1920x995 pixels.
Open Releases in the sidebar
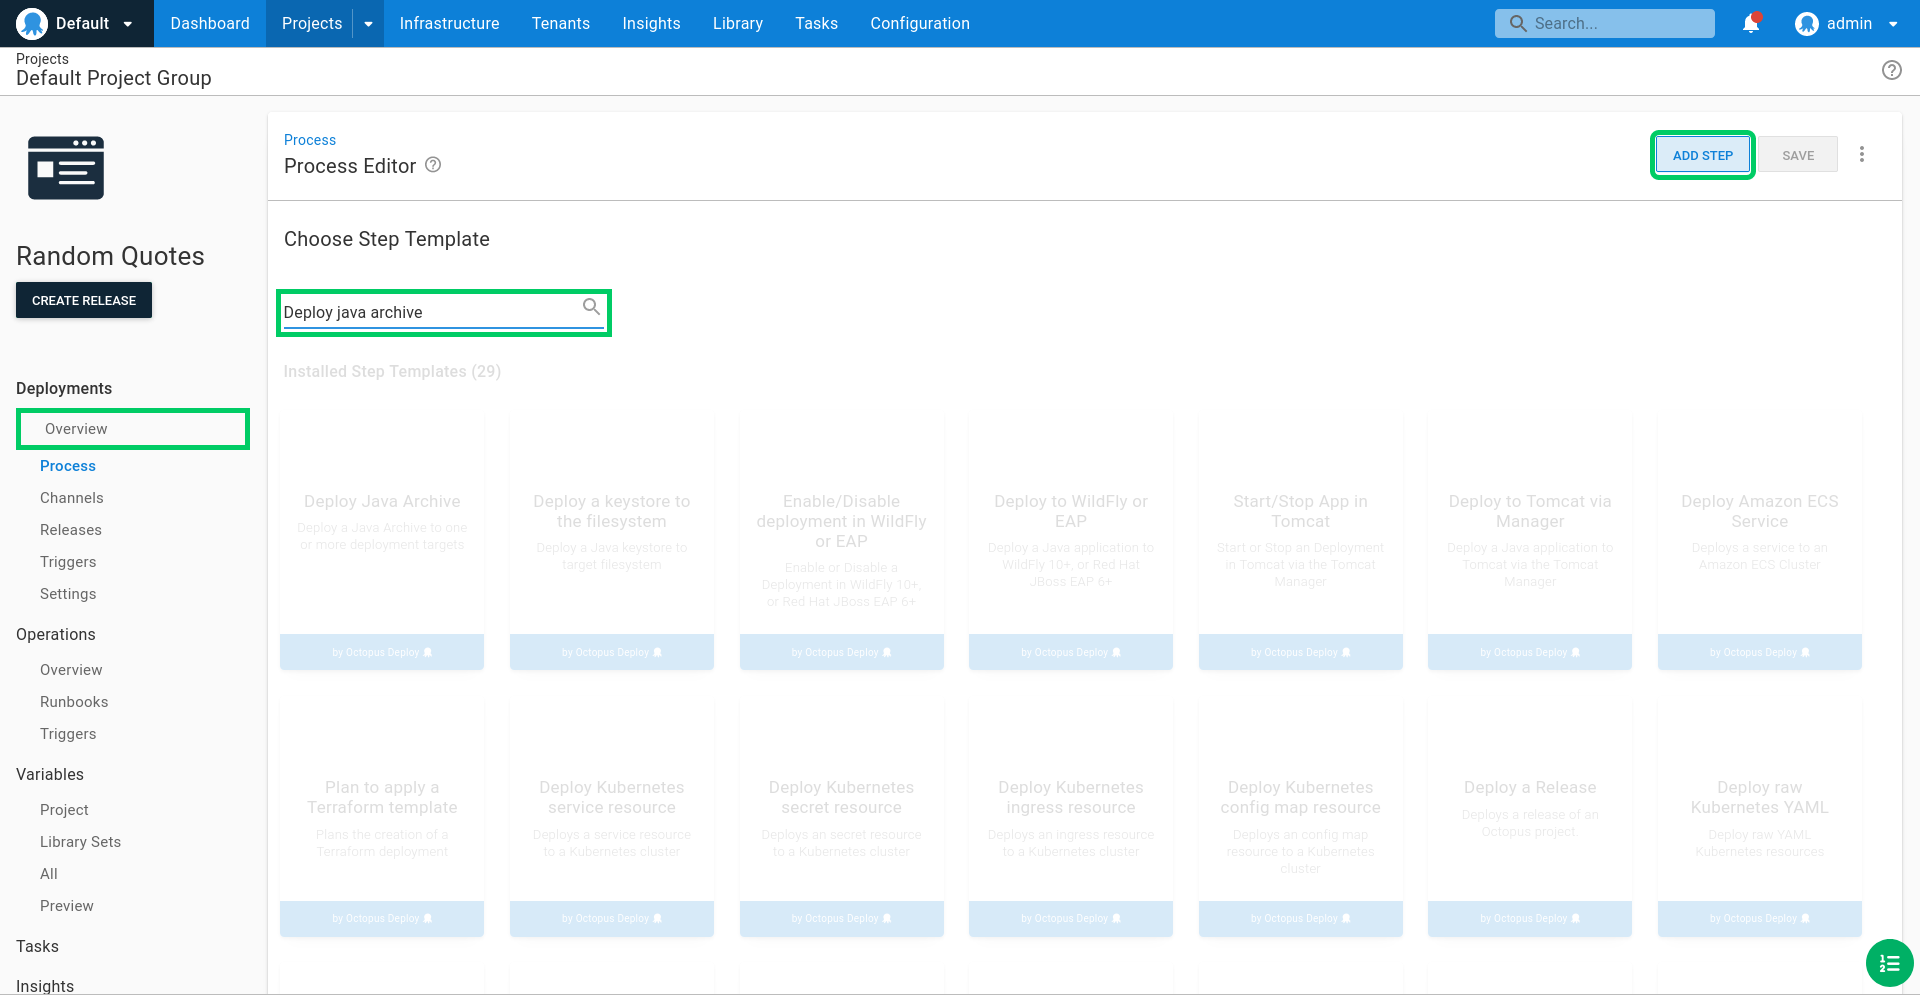coord(71,530)
